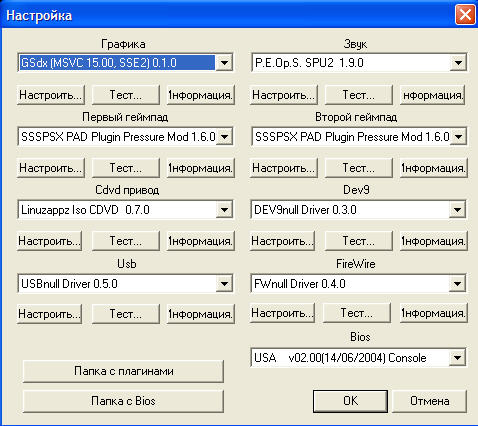Image resolution: width=478 pixels, height=426 pixels.
Task: Expand the FireWire driver dropdown
Action: tap(457, 284)
